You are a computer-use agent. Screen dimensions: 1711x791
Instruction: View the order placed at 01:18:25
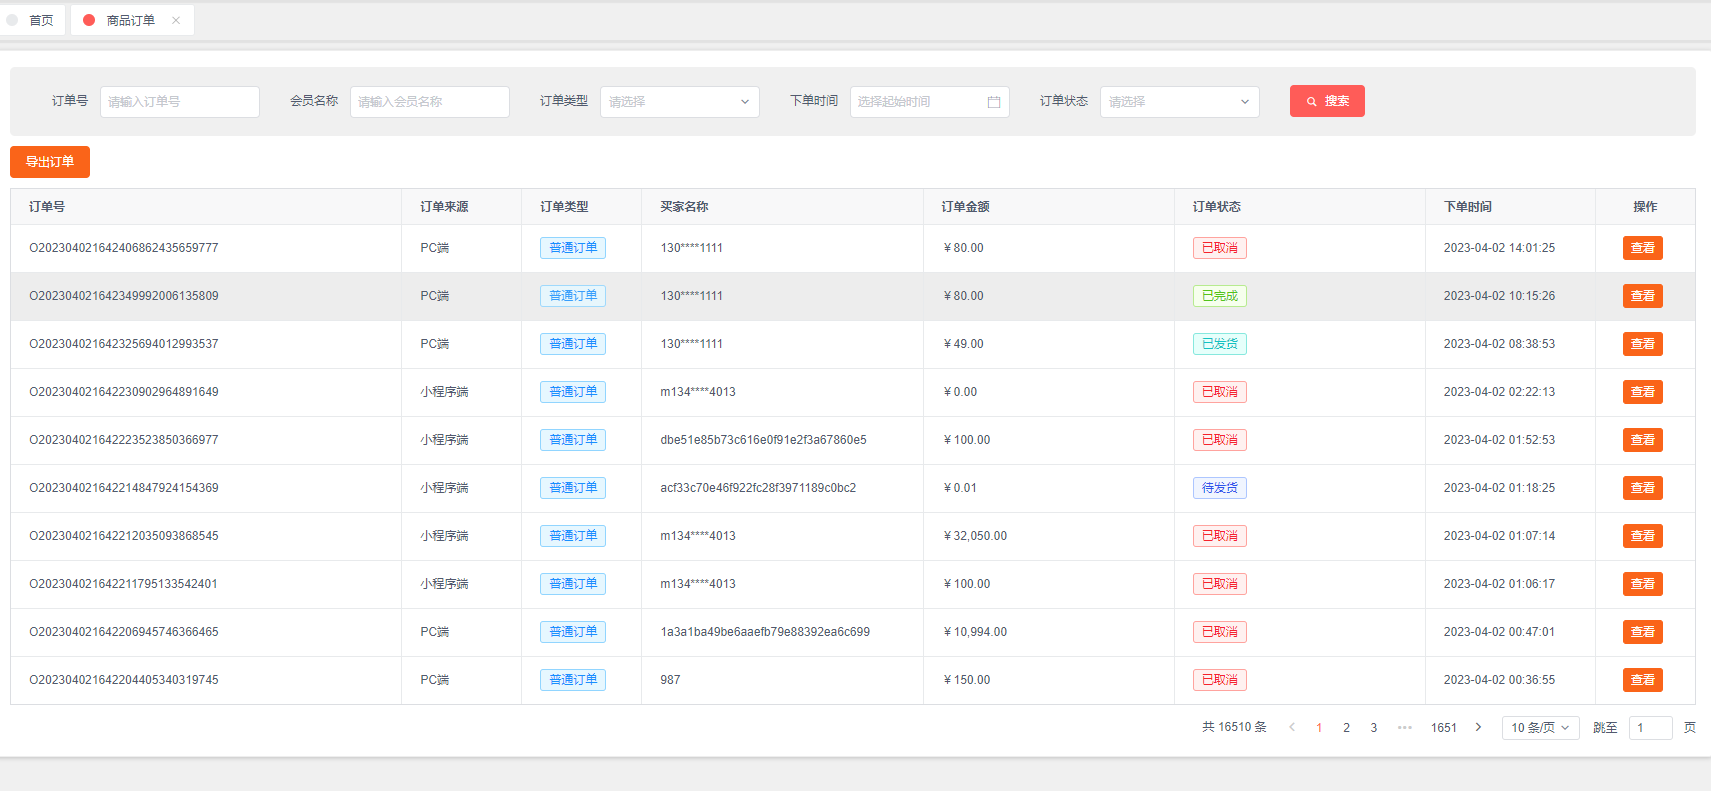coord(1643,488)
